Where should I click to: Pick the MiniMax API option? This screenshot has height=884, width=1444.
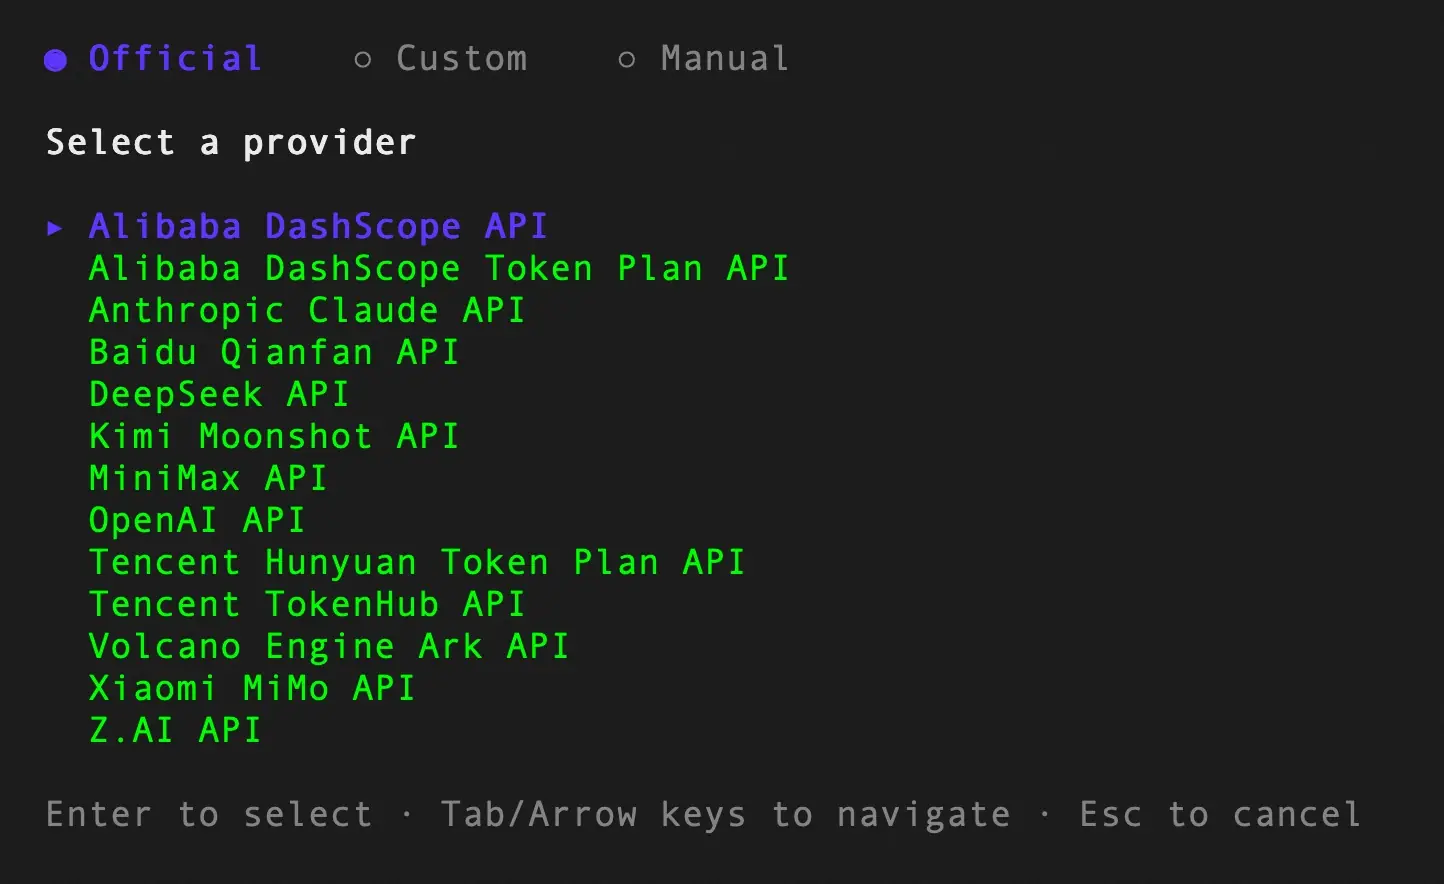208,479
